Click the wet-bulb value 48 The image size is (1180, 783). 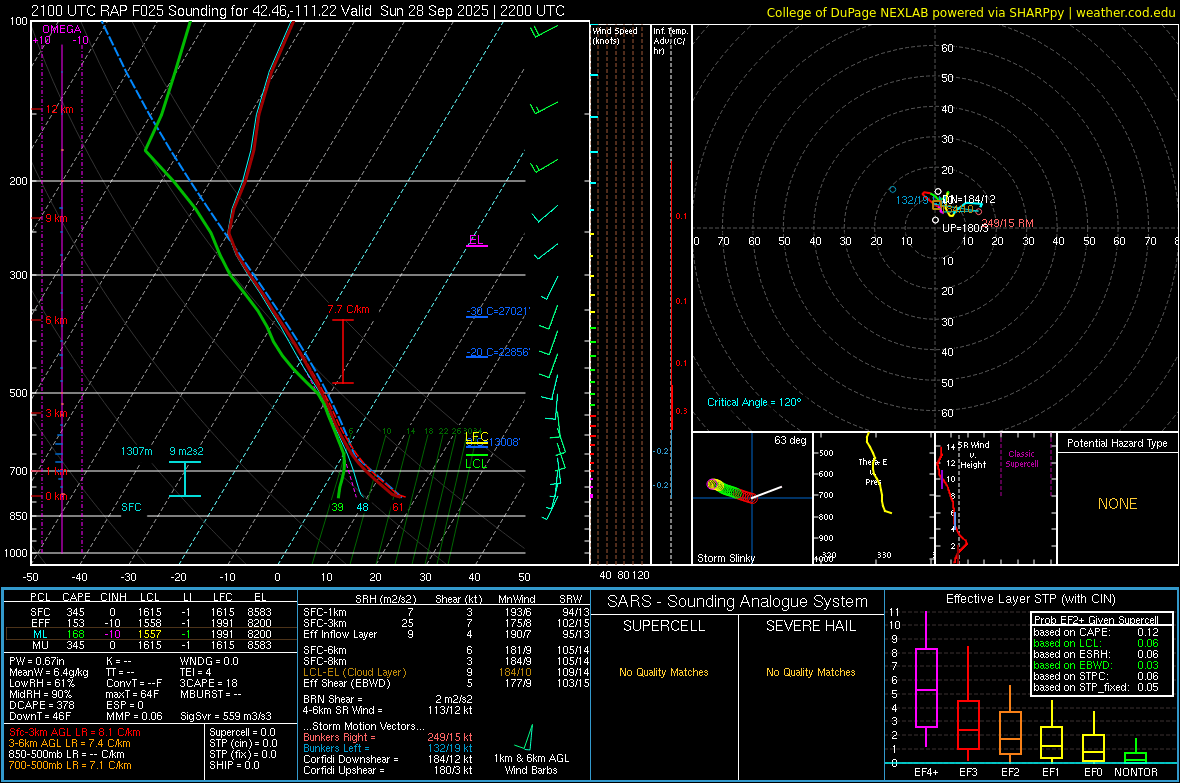coord(362,507)
